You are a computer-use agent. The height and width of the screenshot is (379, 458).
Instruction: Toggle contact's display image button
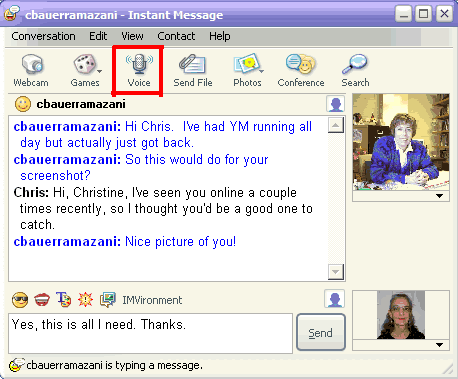pyautogui.click(x=335, y=104)
